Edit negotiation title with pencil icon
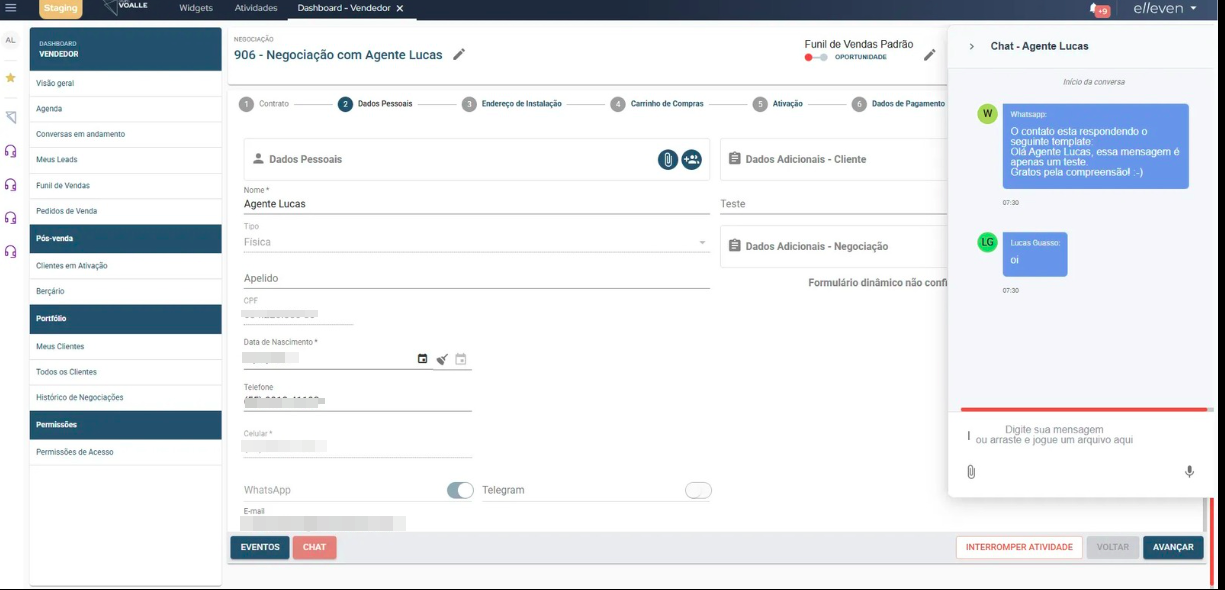This screenshot has height=590, width=1225. click(459, 55)
